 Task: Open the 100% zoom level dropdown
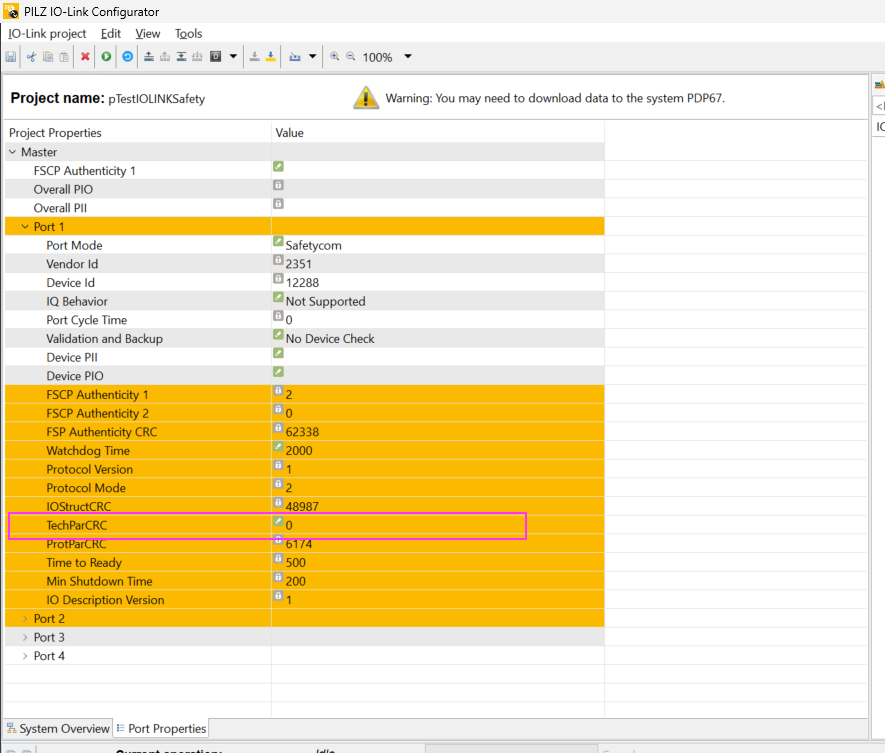(x=408, y=56)
